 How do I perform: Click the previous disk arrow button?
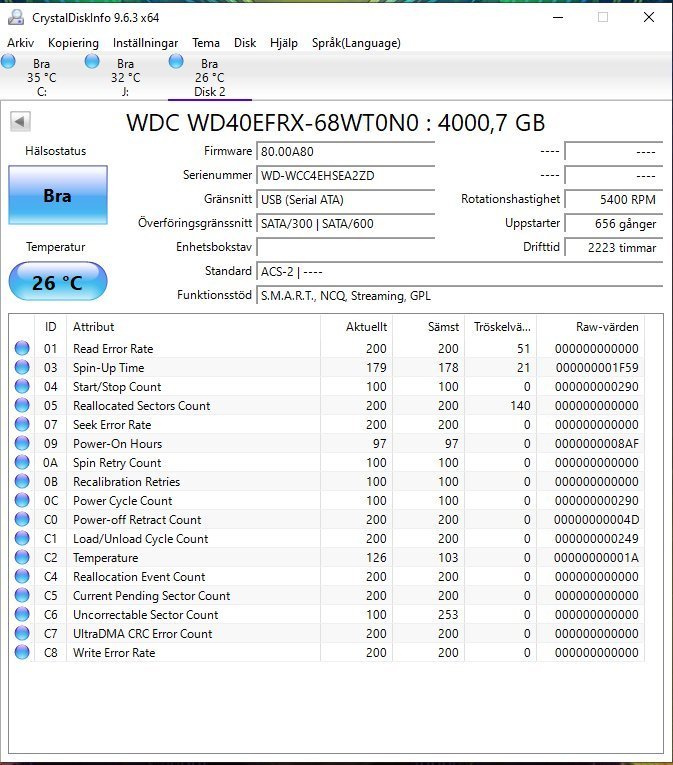pos(20,121)
